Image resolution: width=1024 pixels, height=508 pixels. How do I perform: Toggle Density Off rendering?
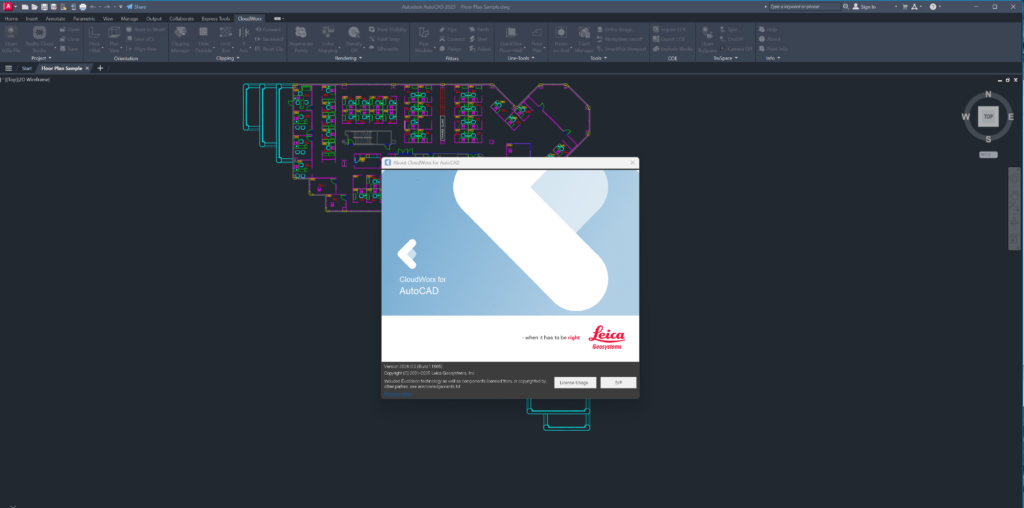[353, 39]
